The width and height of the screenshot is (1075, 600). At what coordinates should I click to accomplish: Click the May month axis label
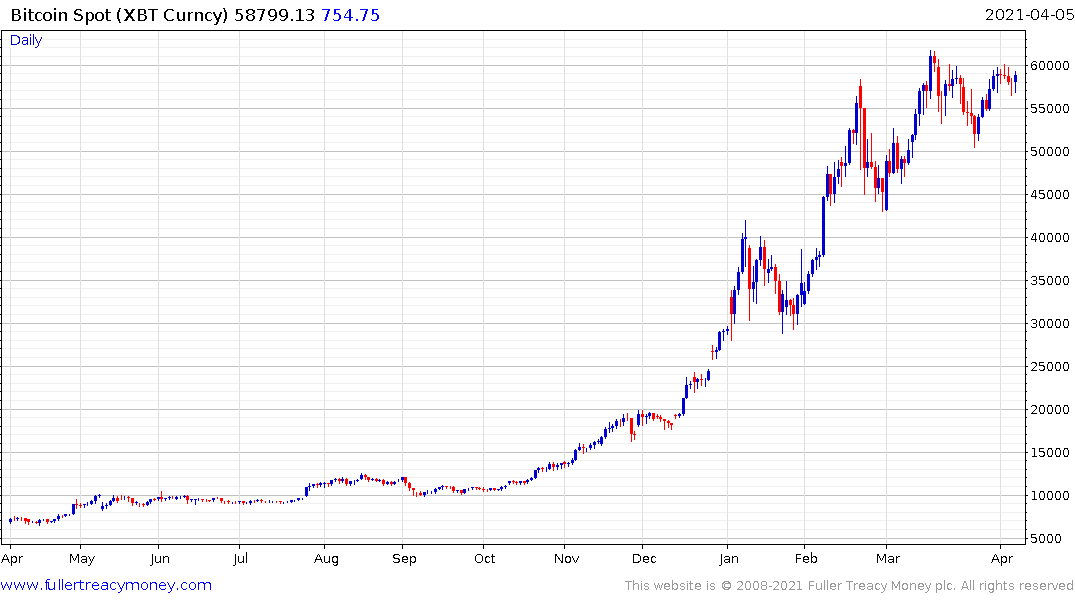coord(82,559)
